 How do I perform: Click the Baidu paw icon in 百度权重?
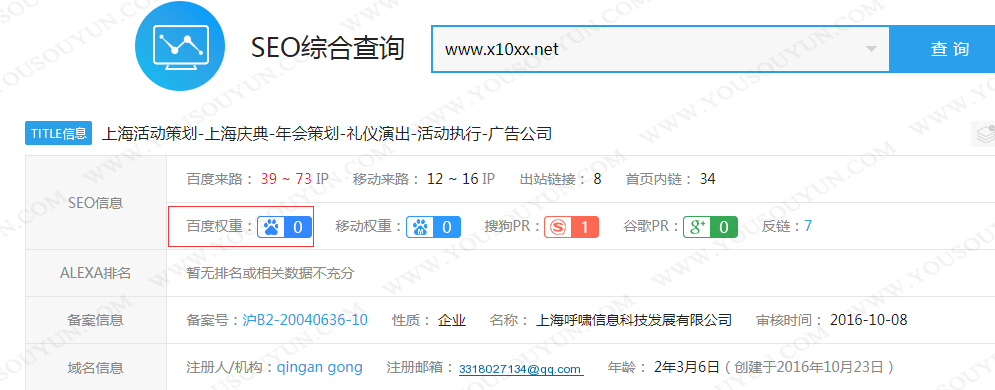pos(271,227)
